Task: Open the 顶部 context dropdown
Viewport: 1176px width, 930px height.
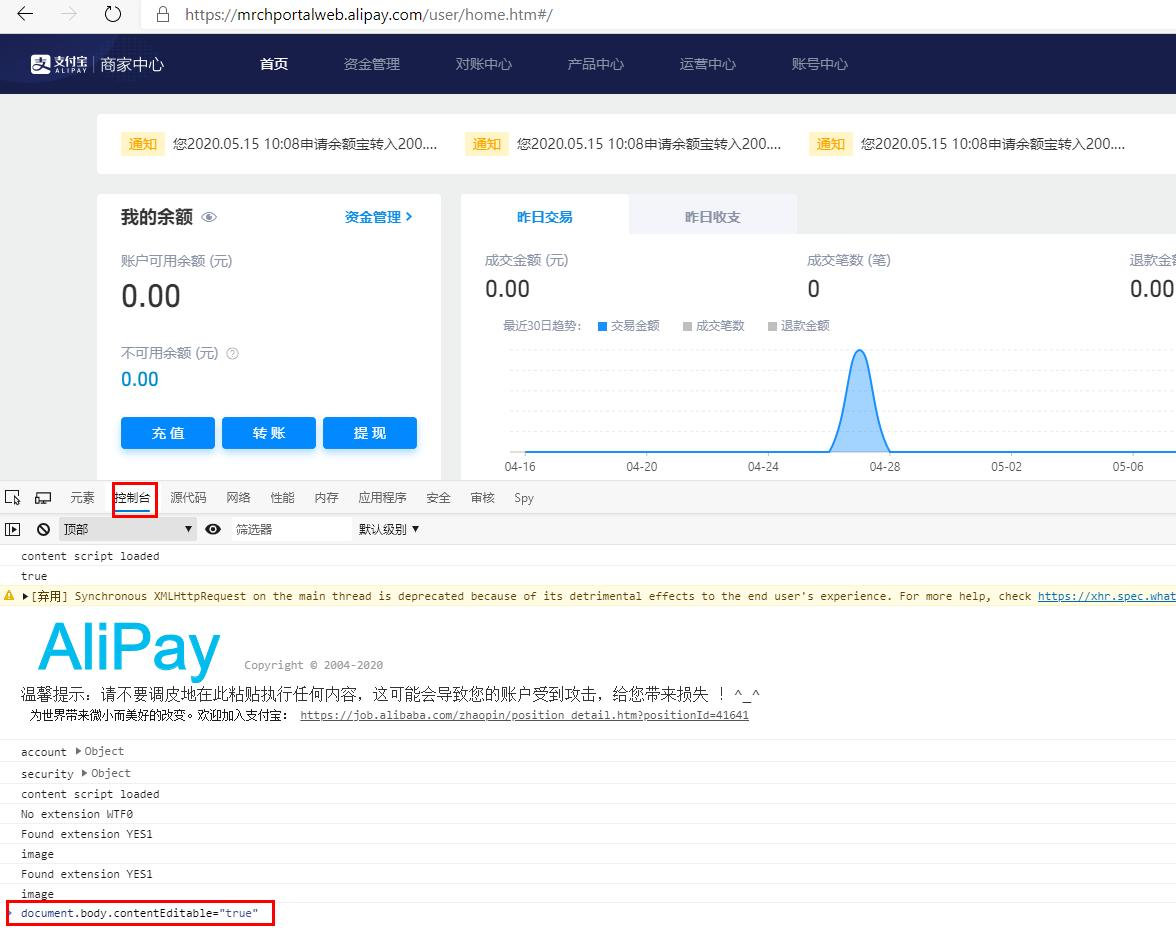Action: click(128, 530)
